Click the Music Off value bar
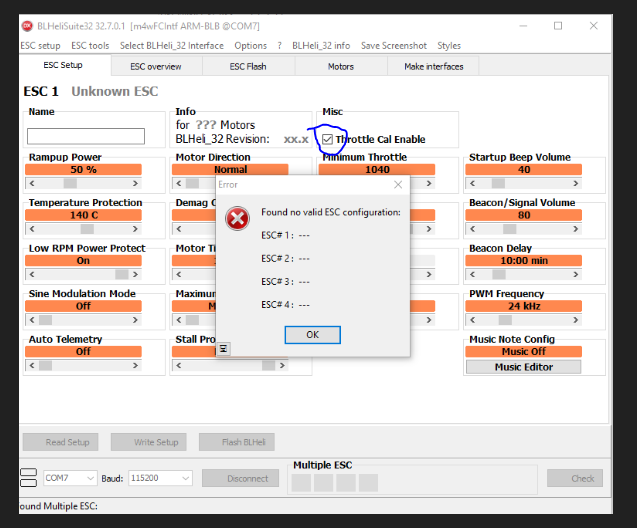 click(x=524, y=351)
